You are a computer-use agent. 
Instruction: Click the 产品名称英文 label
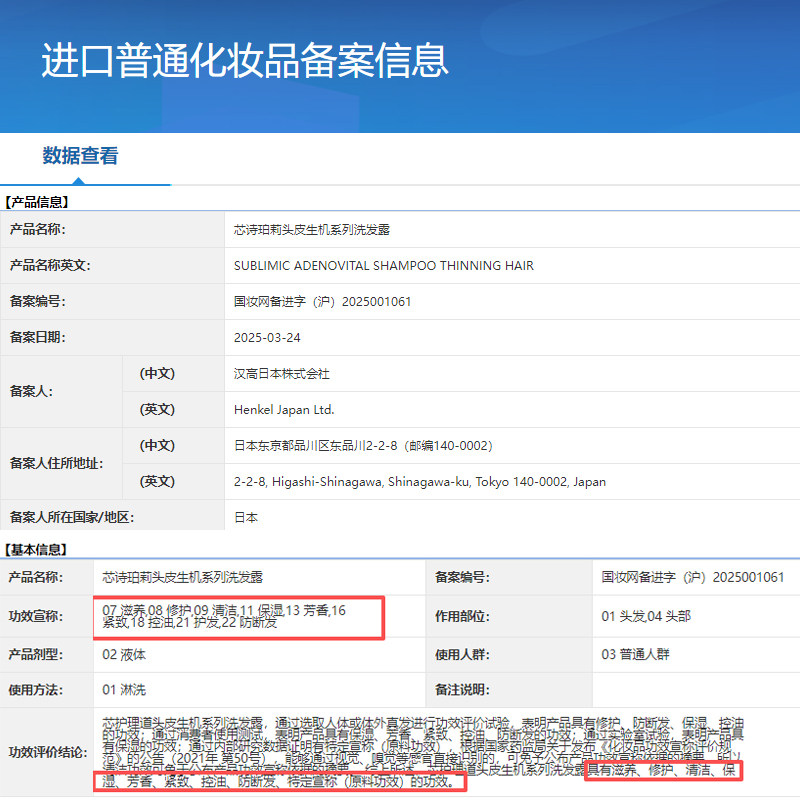(x=50, y=265)
